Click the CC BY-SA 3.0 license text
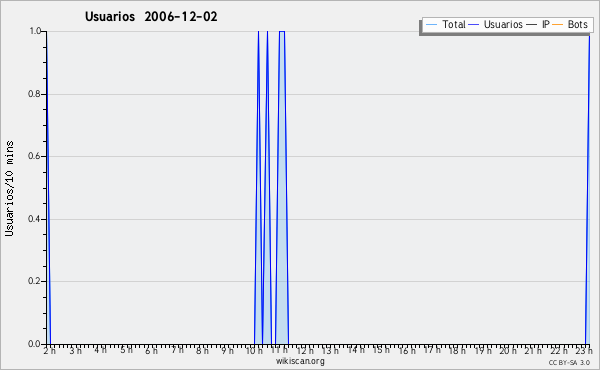The height and width of the screenshot is (370, 600). 569,362
